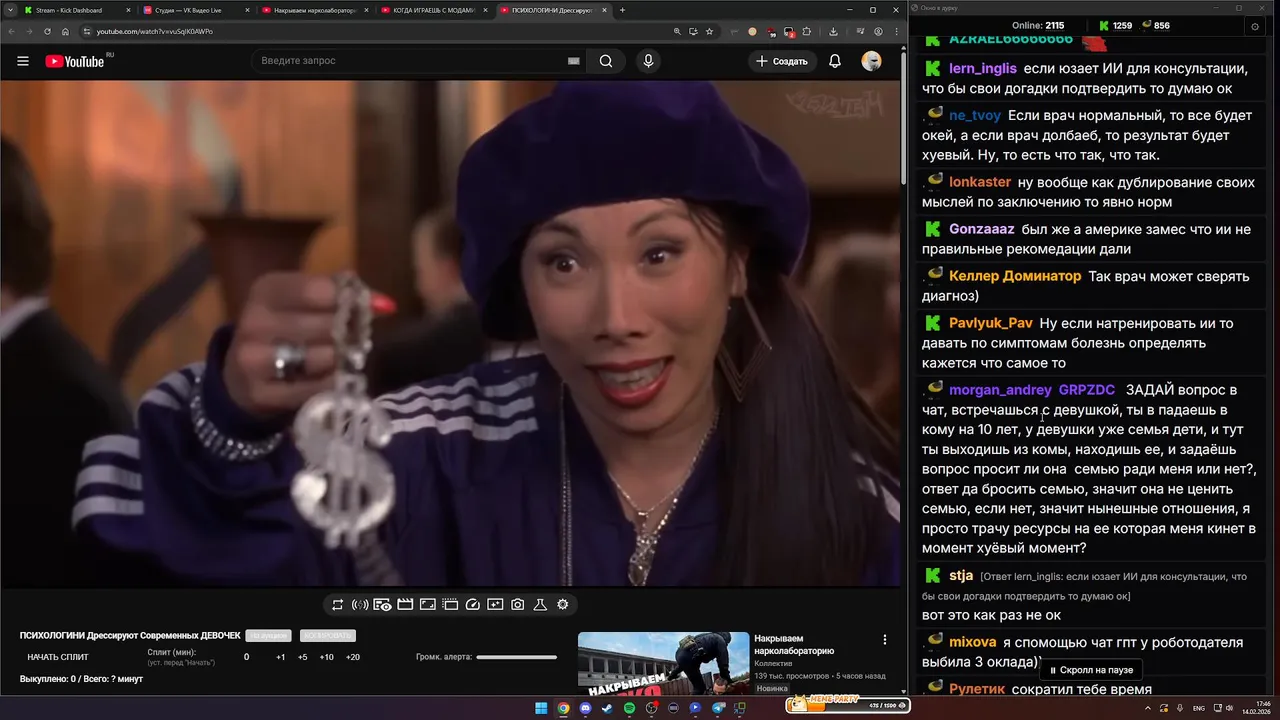The image size is (1280, 720).
Task: Click the screen frame icon in player toolbar
Action: (428, 605)
